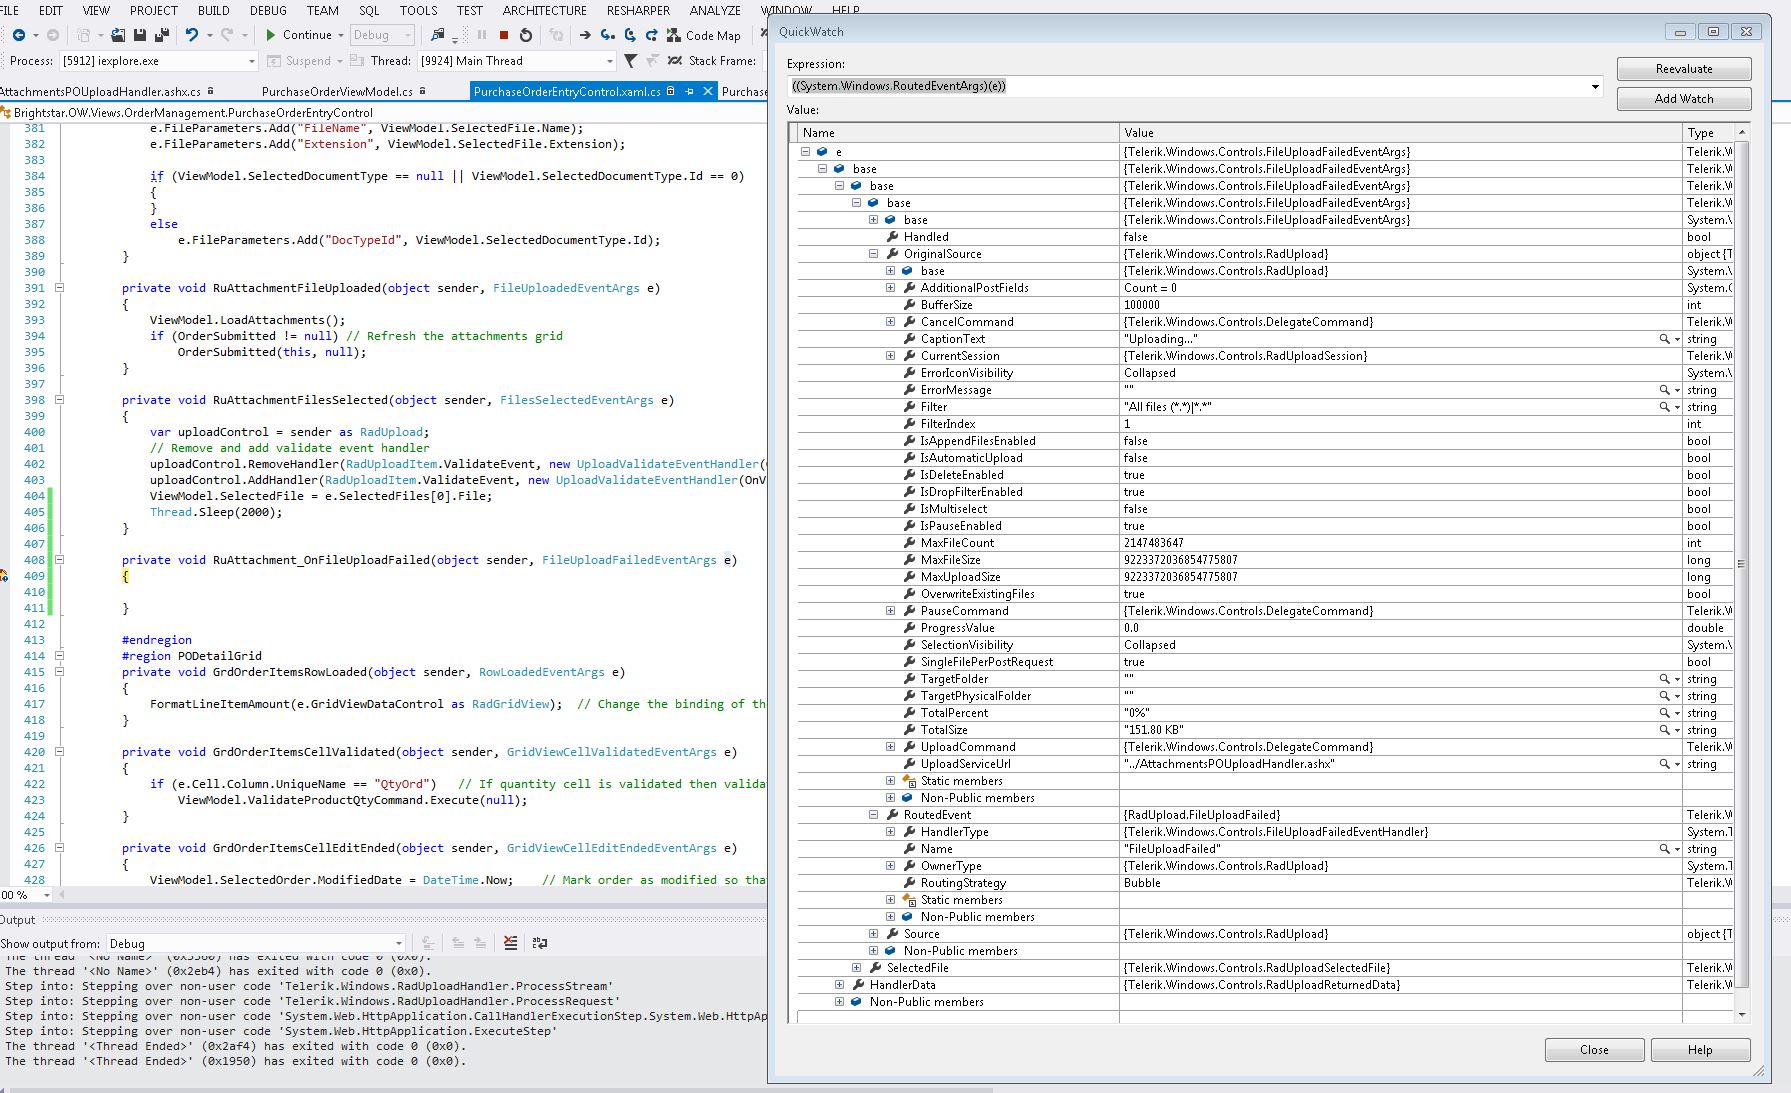Click the Save All icon
Viewport: 1791px width, 1093px height.
161,35
